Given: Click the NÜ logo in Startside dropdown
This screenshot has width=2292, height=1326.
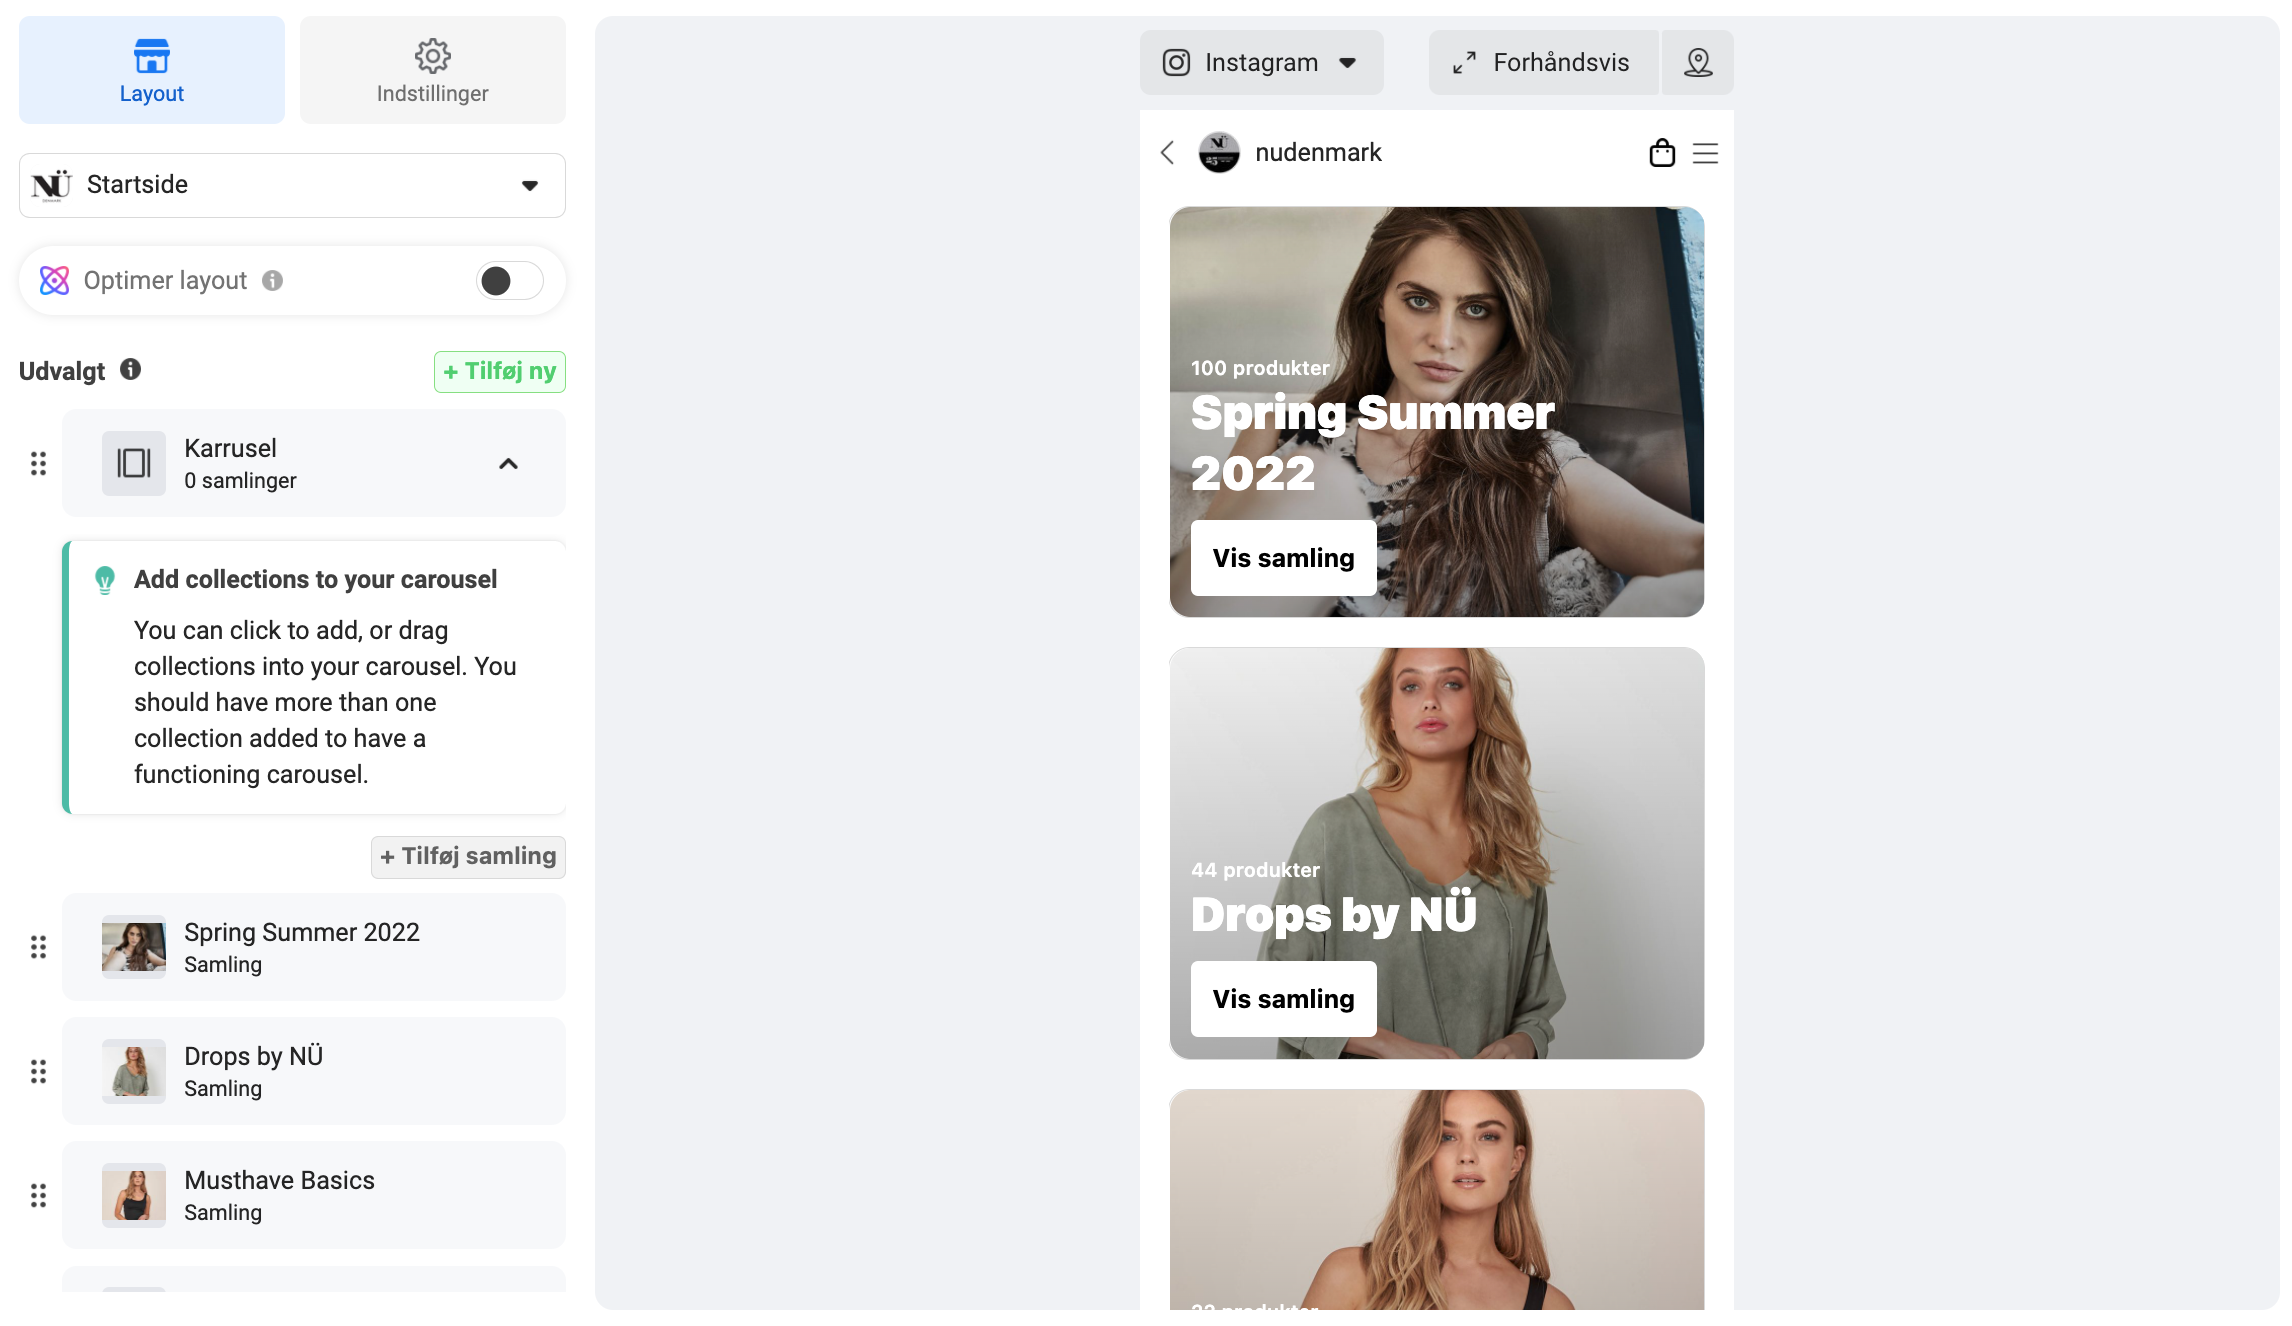Looking at the screenshot, I should (52, 185).
